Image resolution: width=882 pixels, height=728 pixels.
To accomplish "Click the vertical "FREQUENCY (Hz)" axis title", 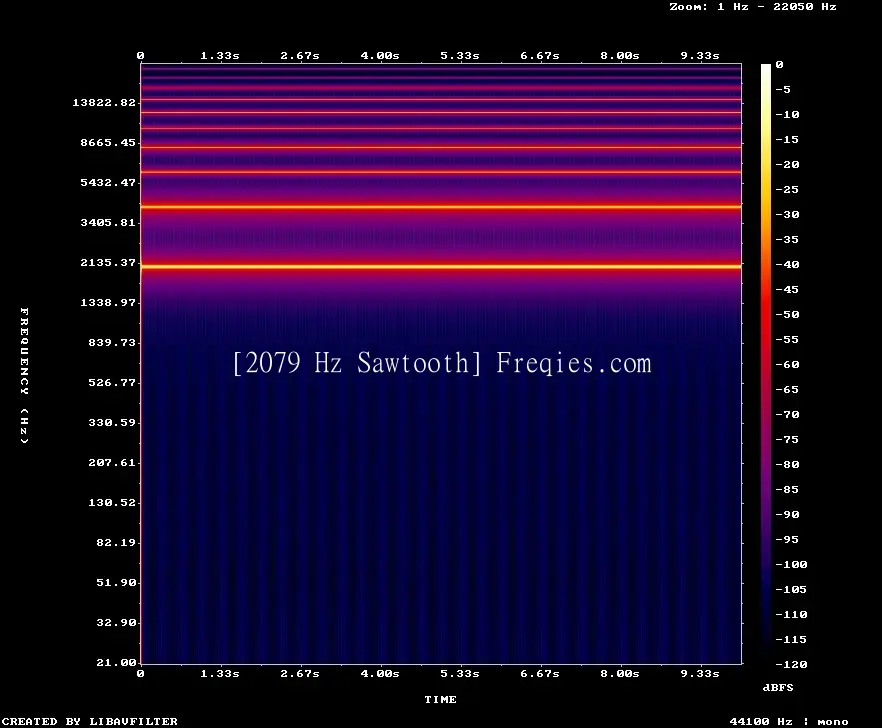I will pos(24,376).
